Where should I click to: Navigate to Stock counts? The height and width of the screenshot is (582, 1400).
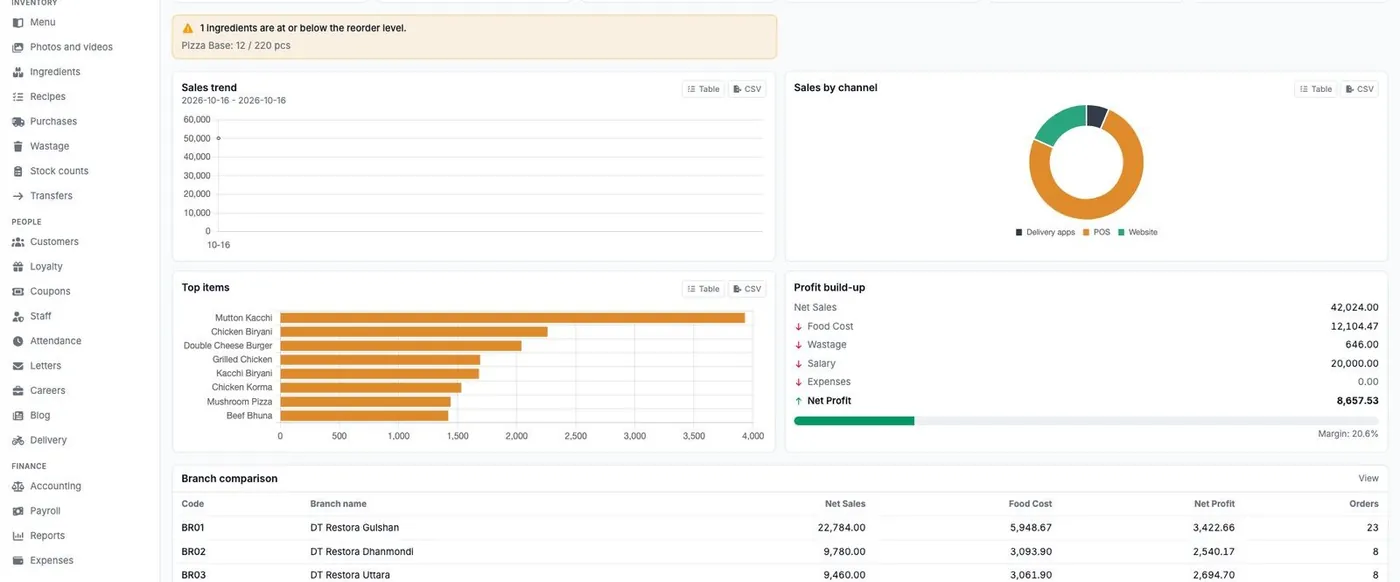[59, 171]
